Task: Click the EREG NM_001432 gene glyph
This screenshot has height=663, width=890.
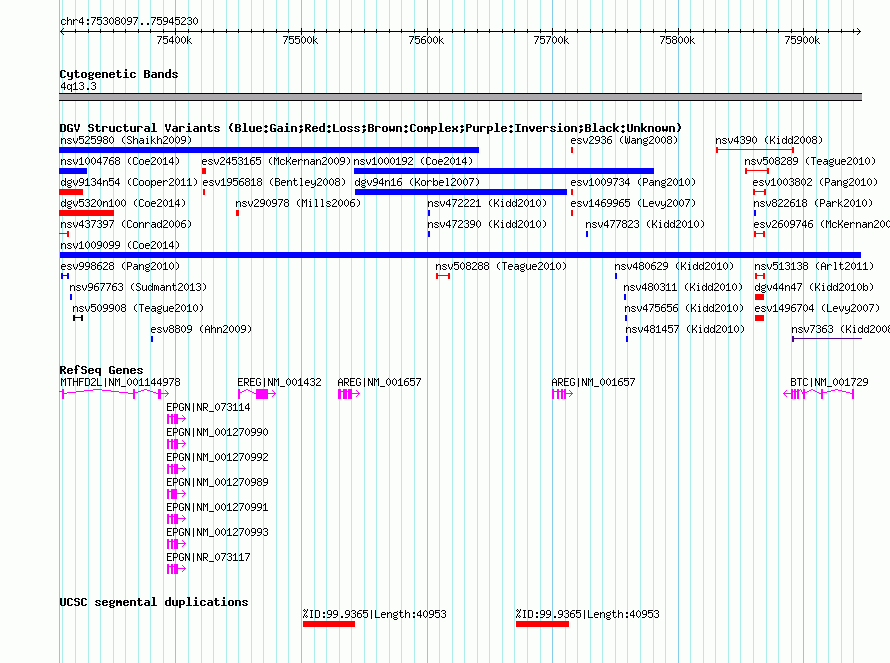Action: point(257,394)
